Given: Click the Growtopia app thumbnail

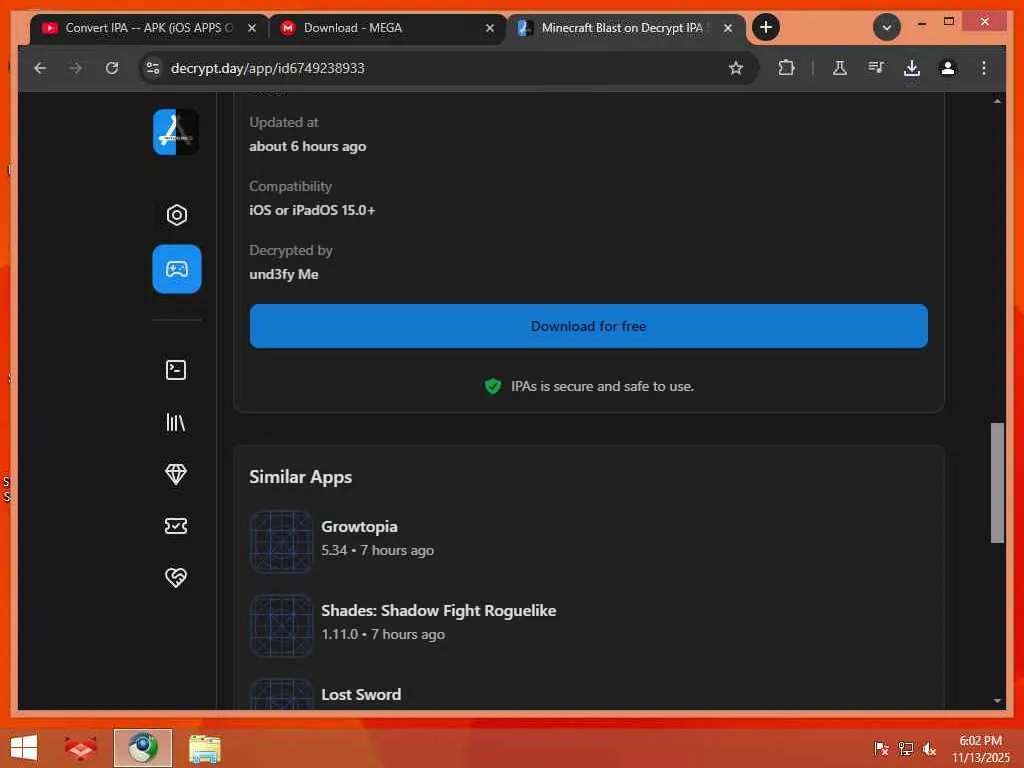Looking at the screenshot, I should (x=281, y=541).
